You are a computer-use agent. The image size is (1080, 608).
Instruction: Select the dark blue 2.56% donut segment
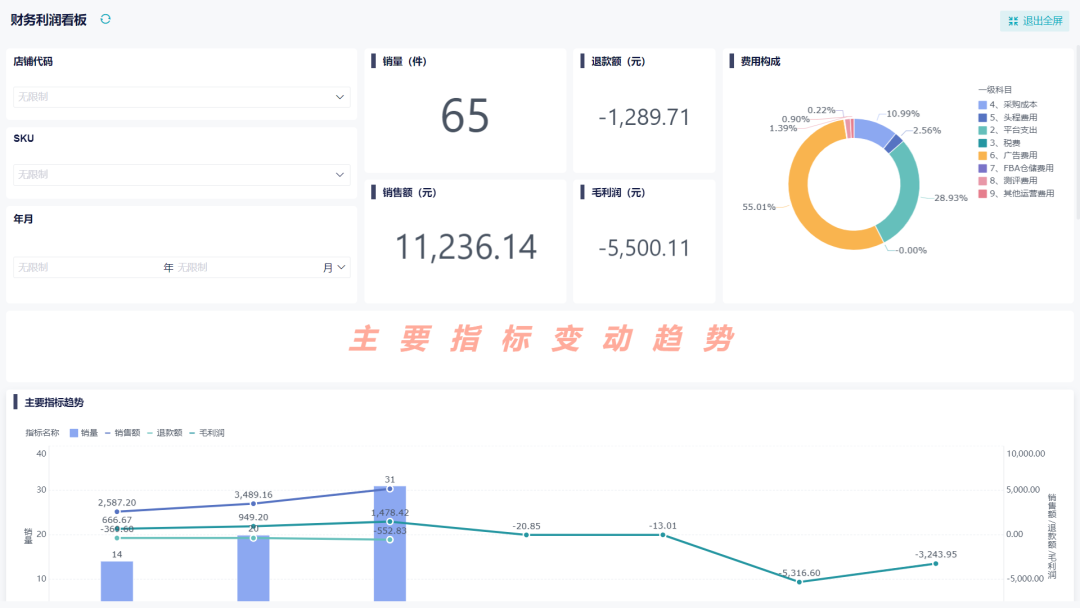pyautogui.click(x=893, y=143)
